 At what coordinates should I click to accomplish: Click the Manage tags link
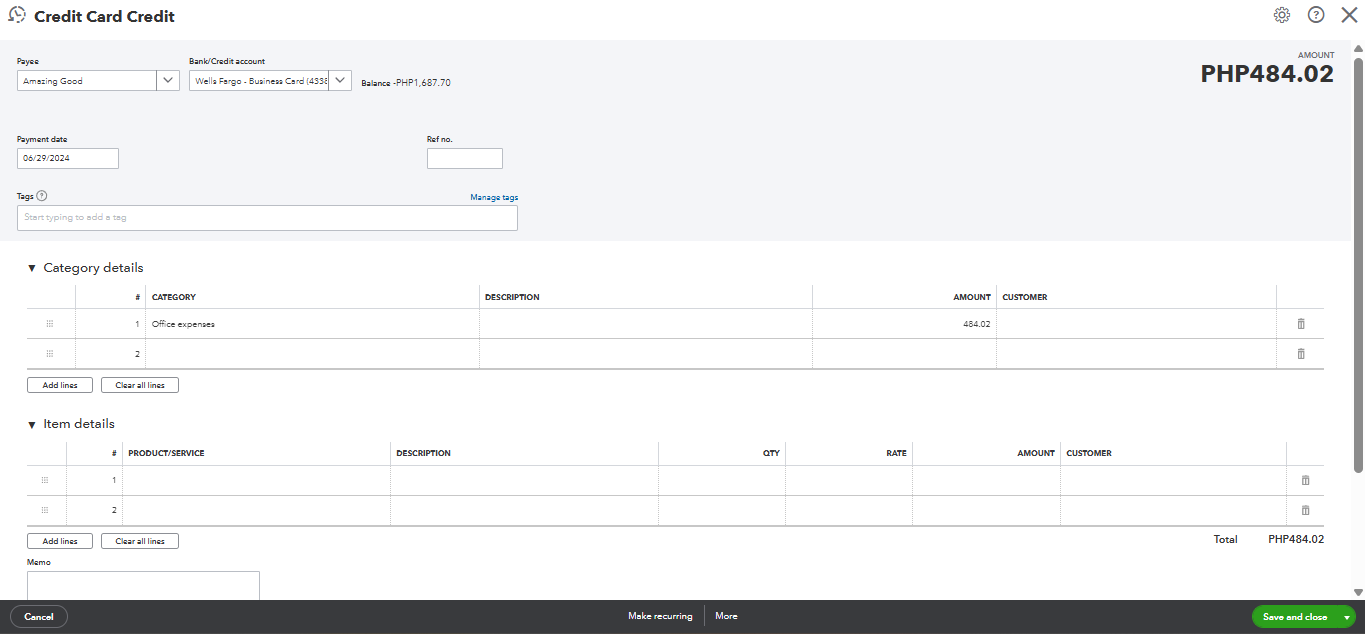point(494,197)
